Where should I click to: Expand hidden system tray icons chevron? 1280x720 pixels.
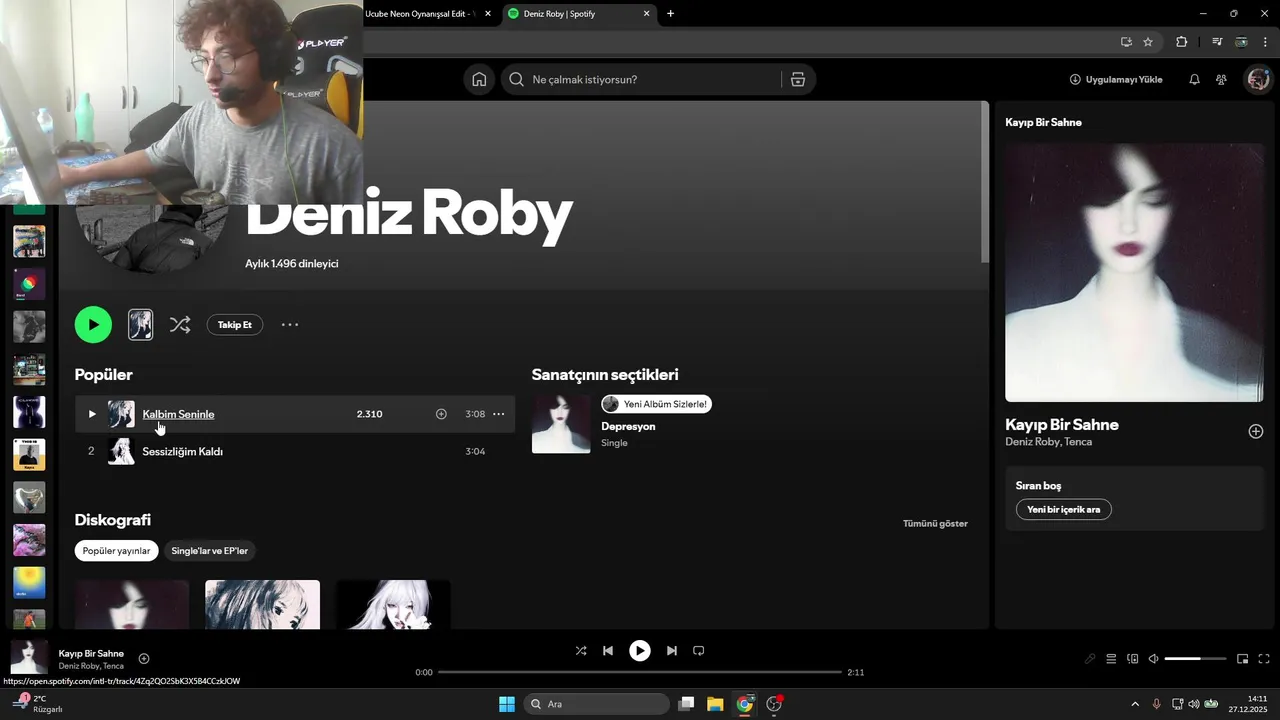pyautogui.click(x=1134, y=704)
